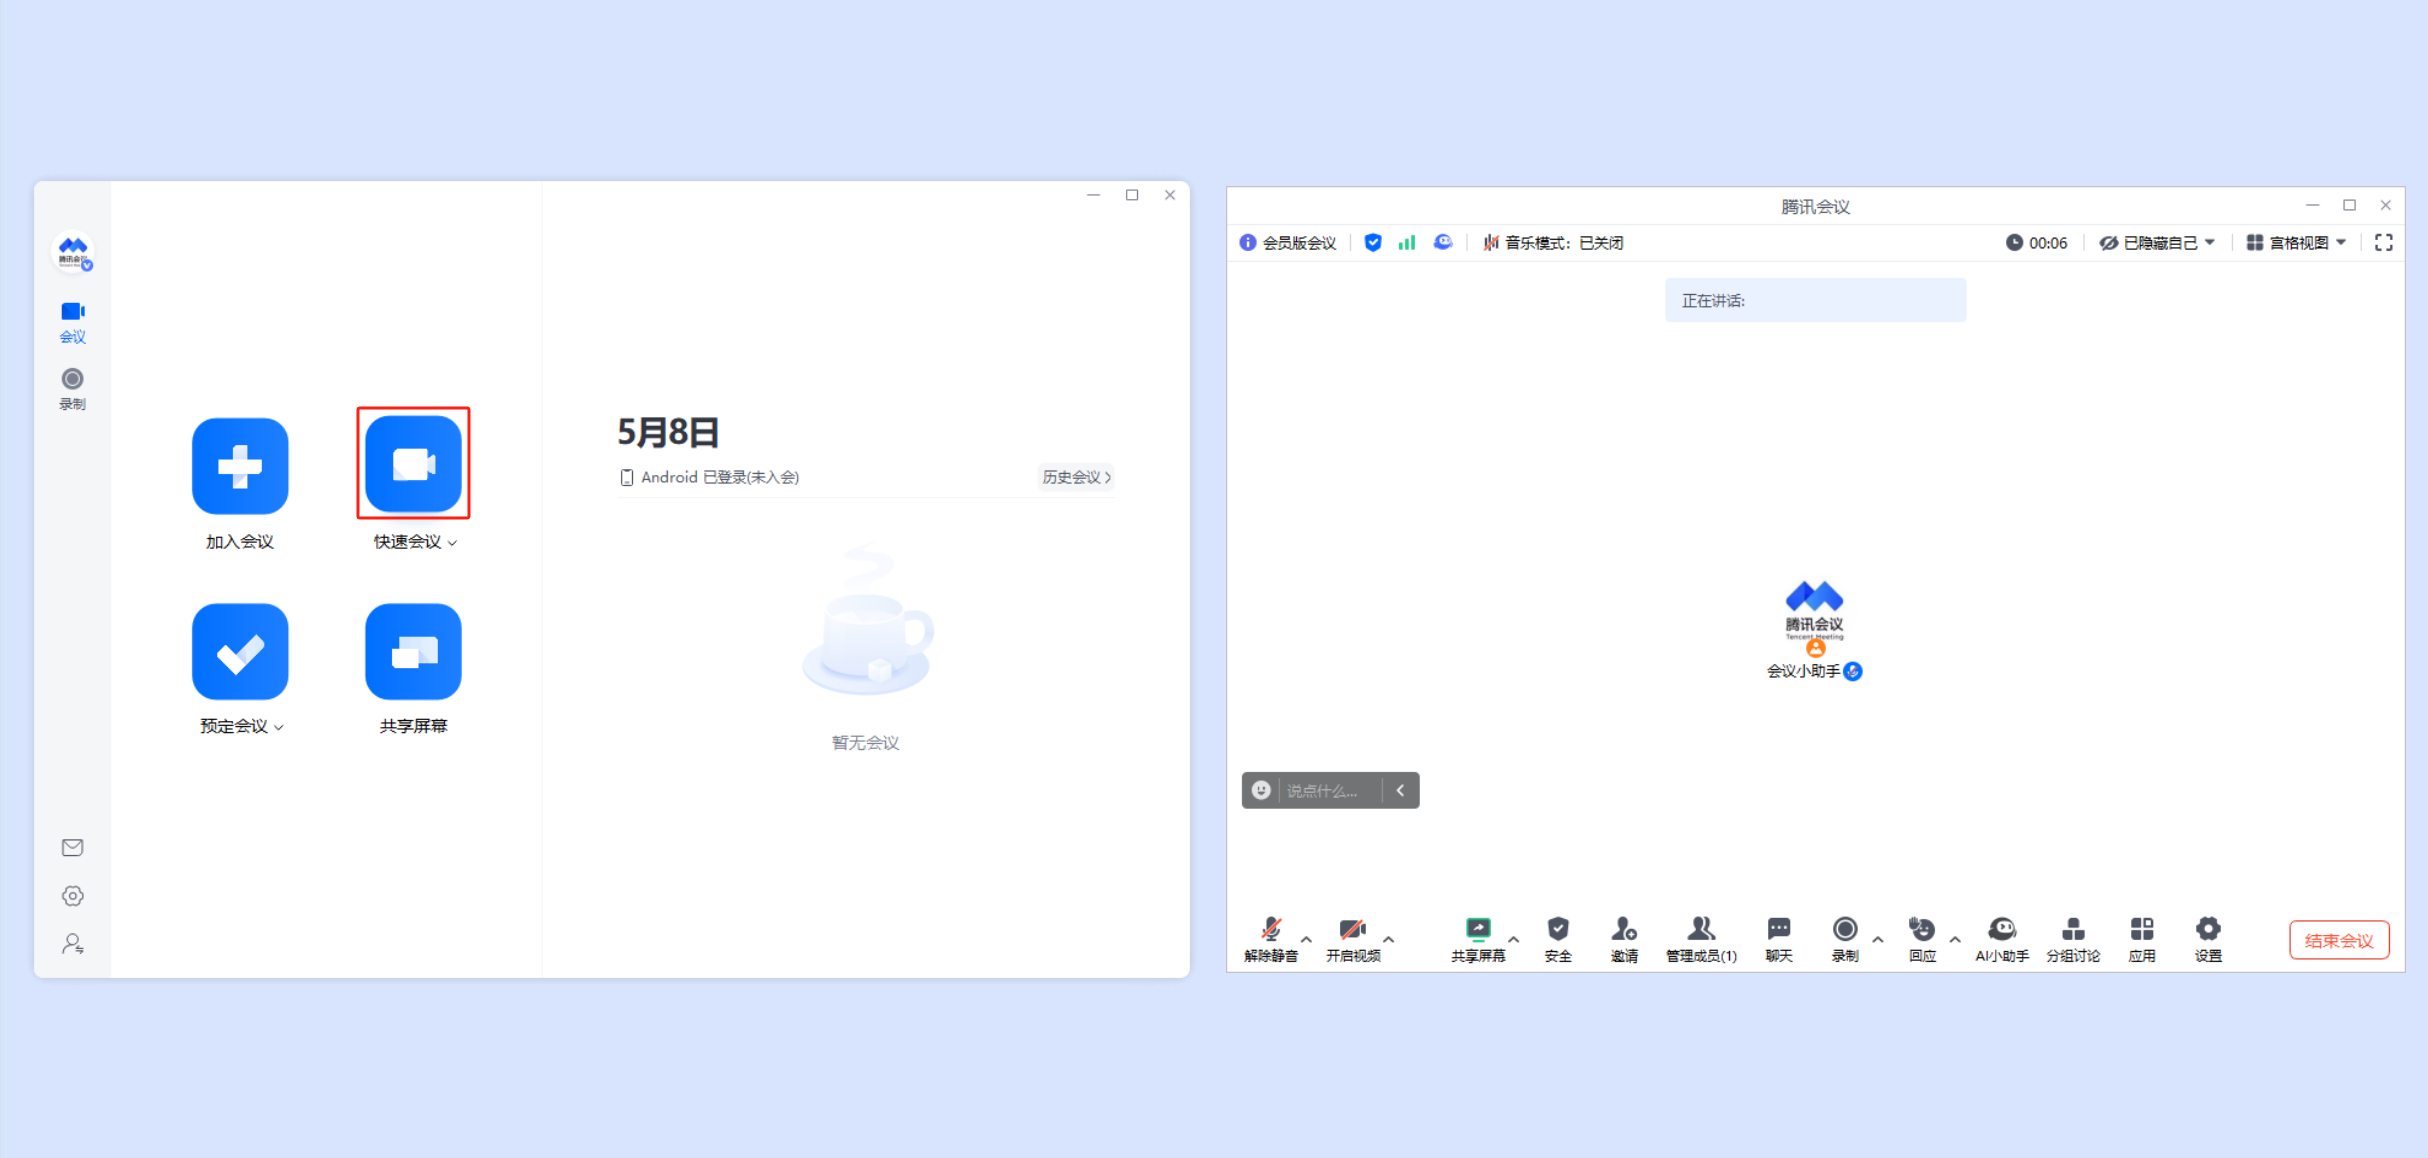Switch to the 会议 tab in sidebar
Screen dimensions: 2428x1158
pos(72,321)
